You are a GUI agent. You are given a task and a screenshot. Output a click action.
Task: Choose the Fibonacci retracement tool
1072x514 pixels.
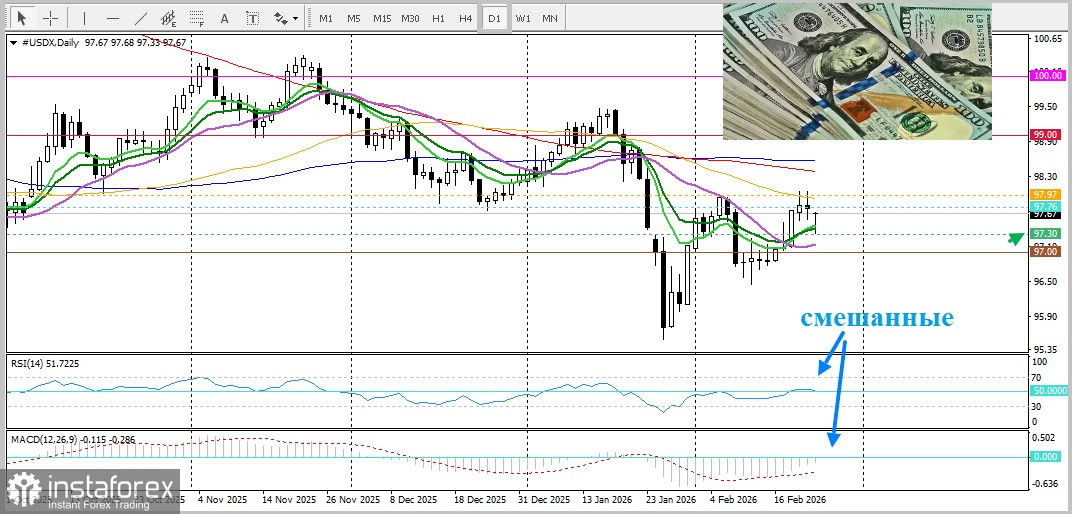[x=197, y=18]
